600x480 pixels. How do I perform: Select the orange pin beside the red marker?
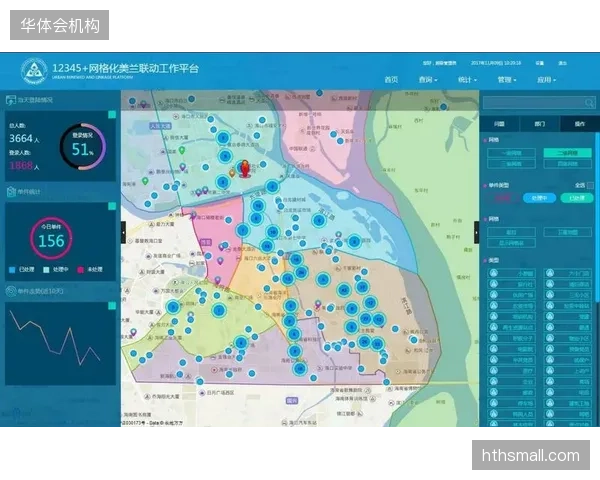tap(232, 173)
